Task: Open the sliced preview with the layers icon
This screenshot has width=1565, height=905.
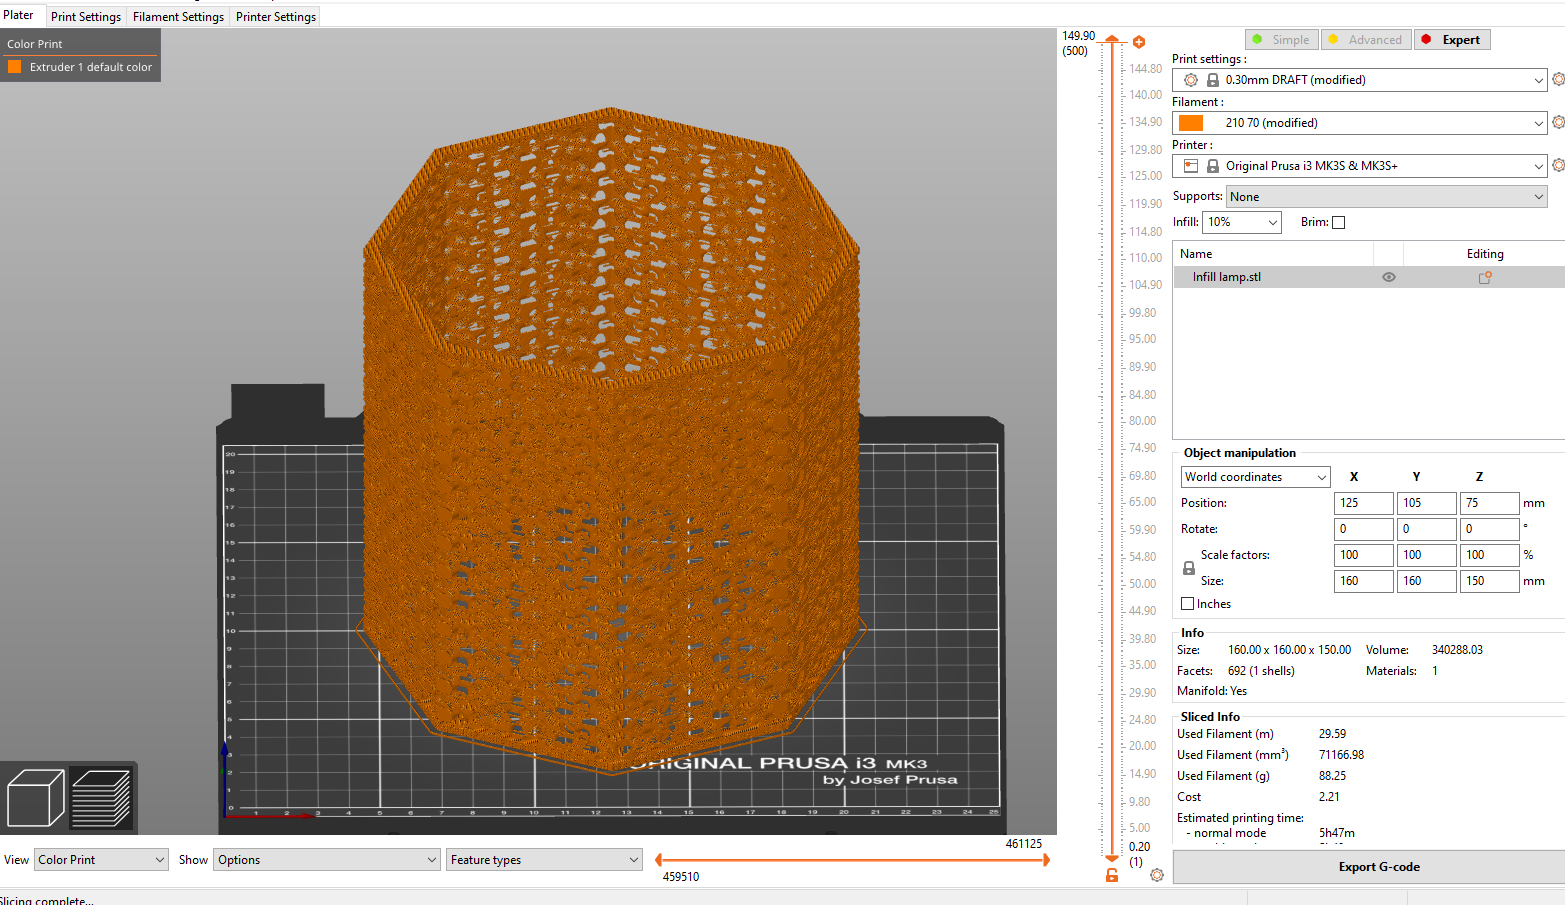Action: (x=103, y=797)
